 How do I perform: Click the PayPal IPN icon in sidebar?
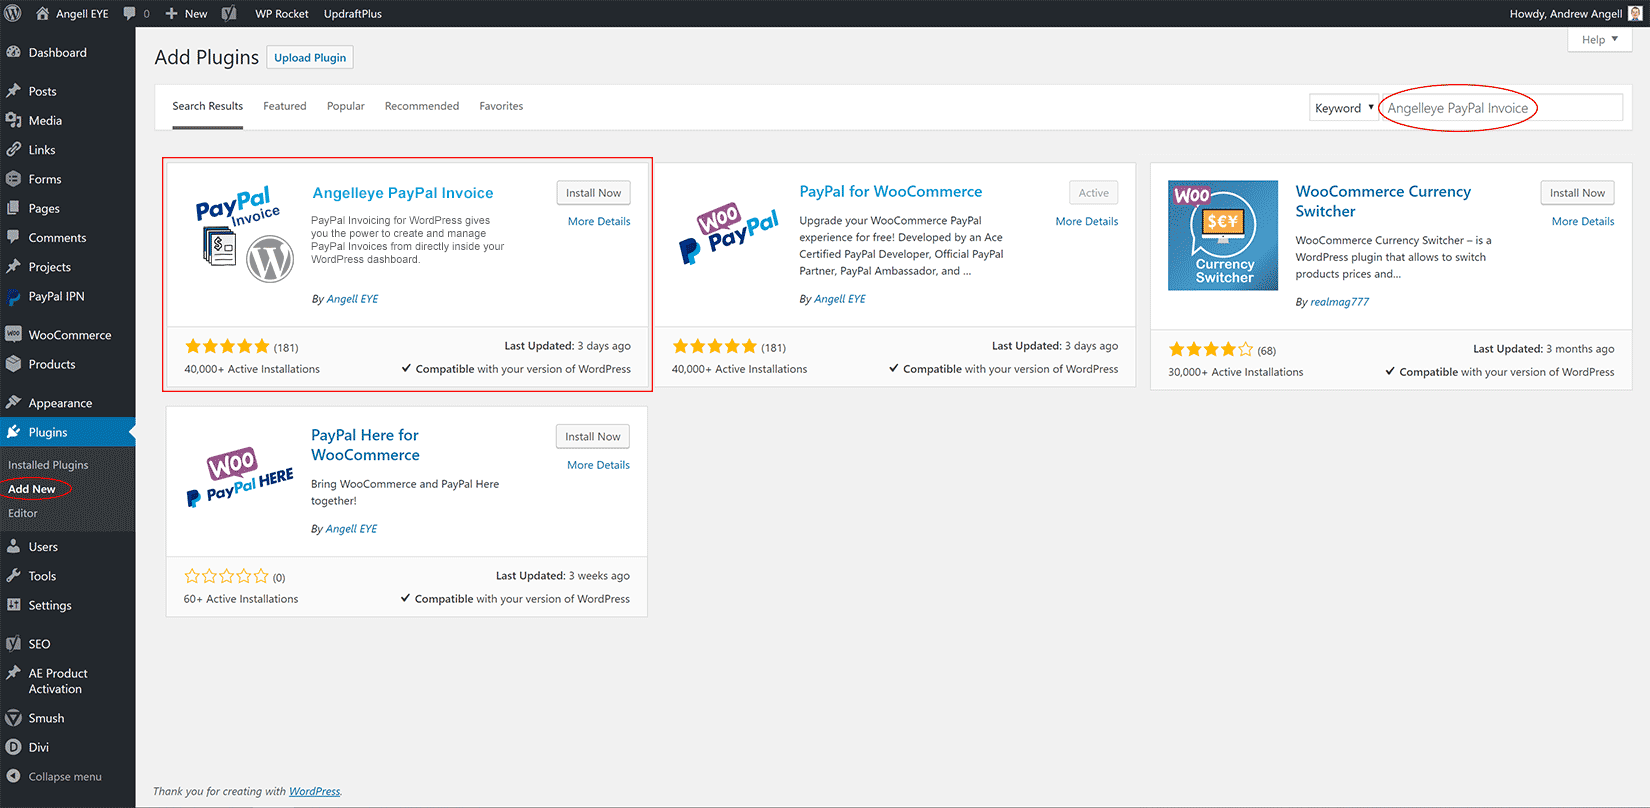coord(13,296)
